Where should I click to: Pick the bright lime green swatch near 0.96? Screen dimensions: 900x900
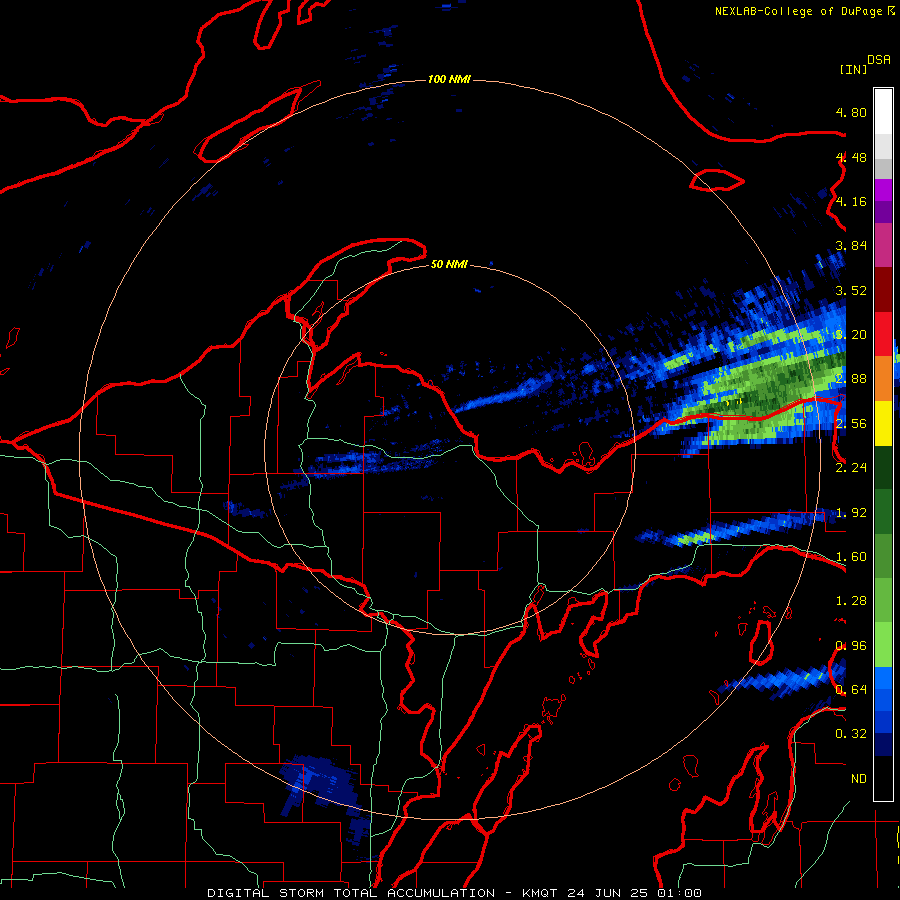tap(883, 646)
